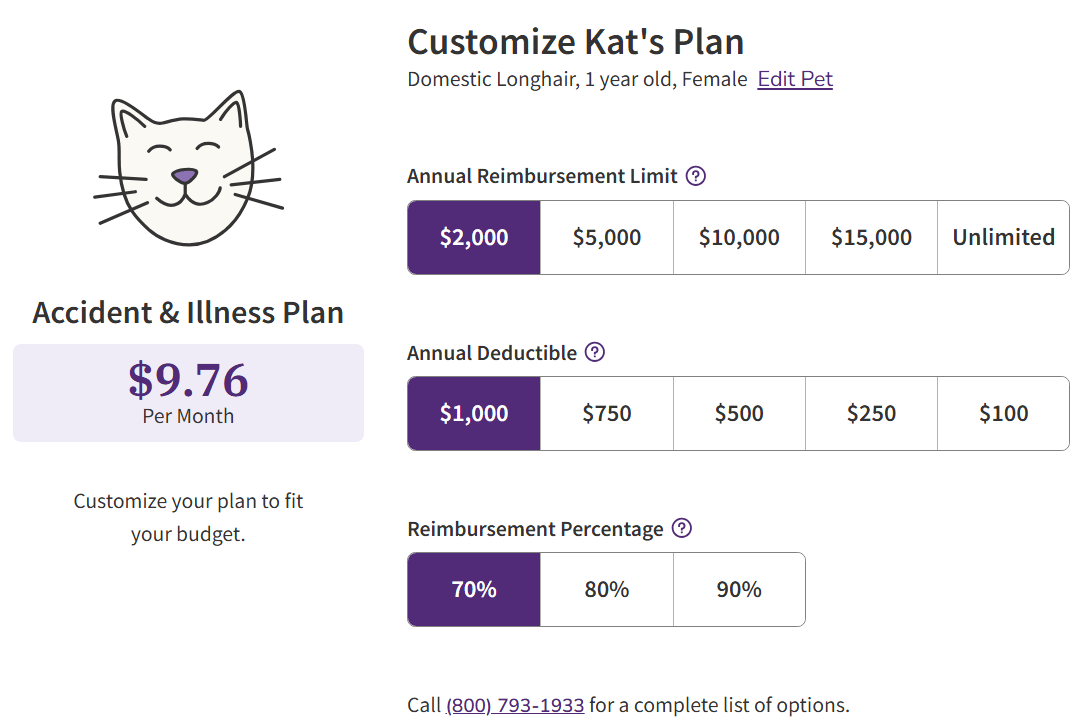The image size is (1081, 724).
Task: Confirm the 70% reimbursement selection
Action: (x=473, y=589)
